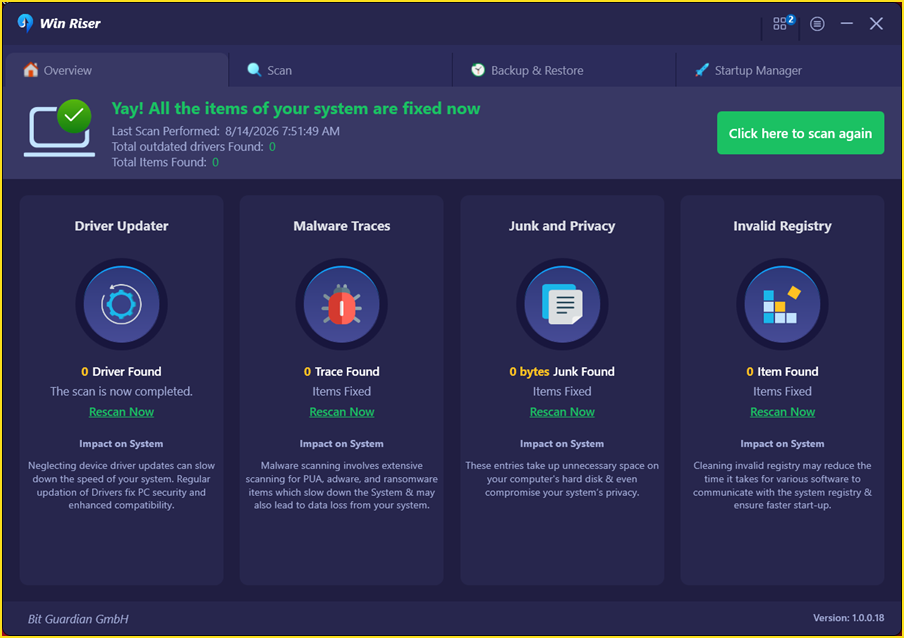
Task: Click Items Fixed under Invalid Registry
Action: (782, 391)
